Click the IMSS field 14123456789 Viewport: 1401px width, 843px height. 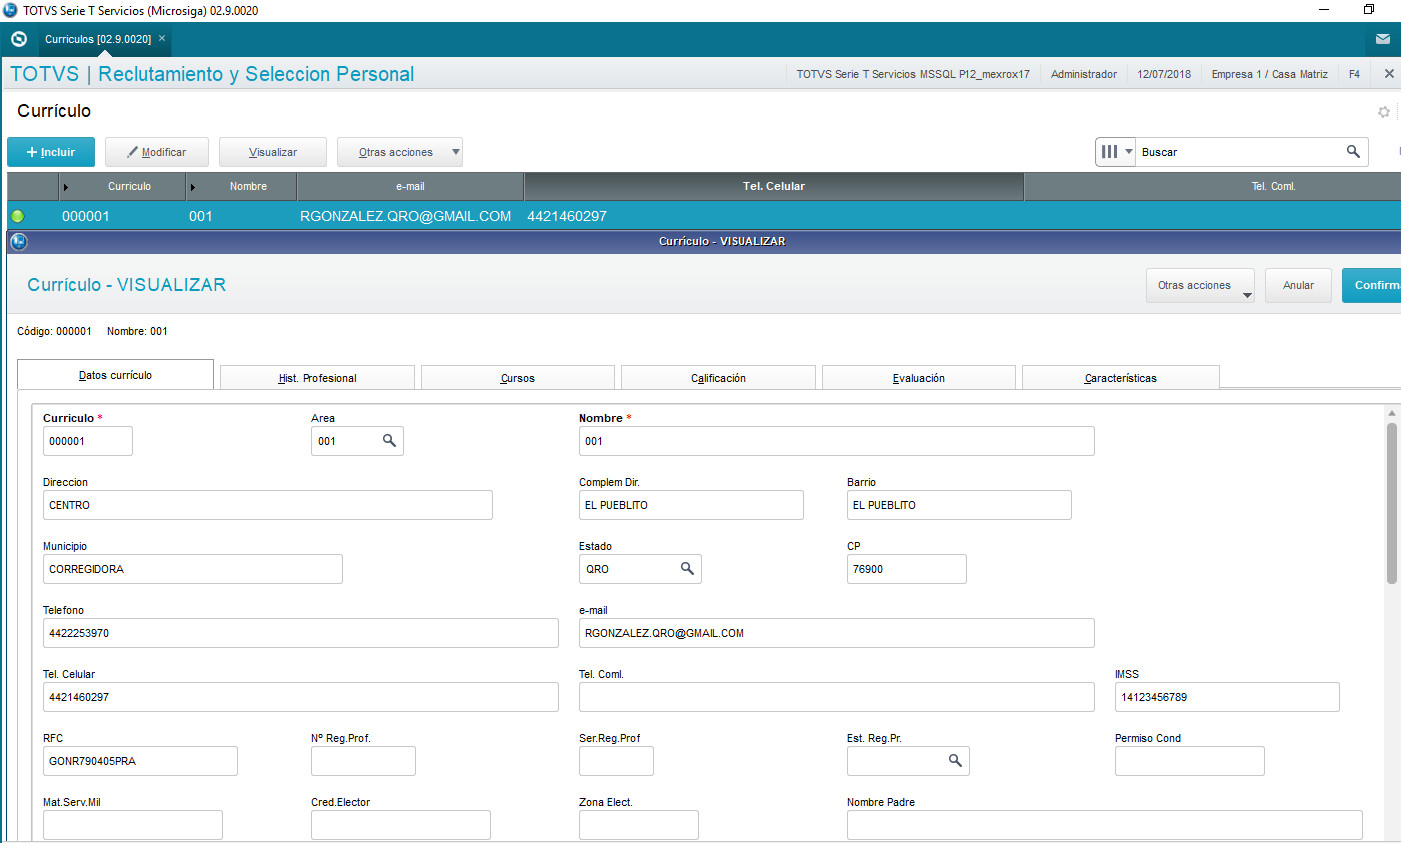coord(1227,697)
